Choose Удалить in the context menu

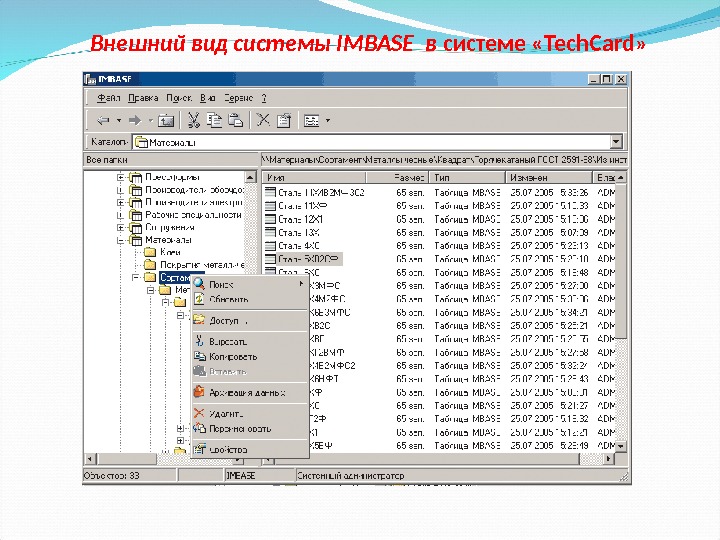pyautogui.click(x=249, y=414)
